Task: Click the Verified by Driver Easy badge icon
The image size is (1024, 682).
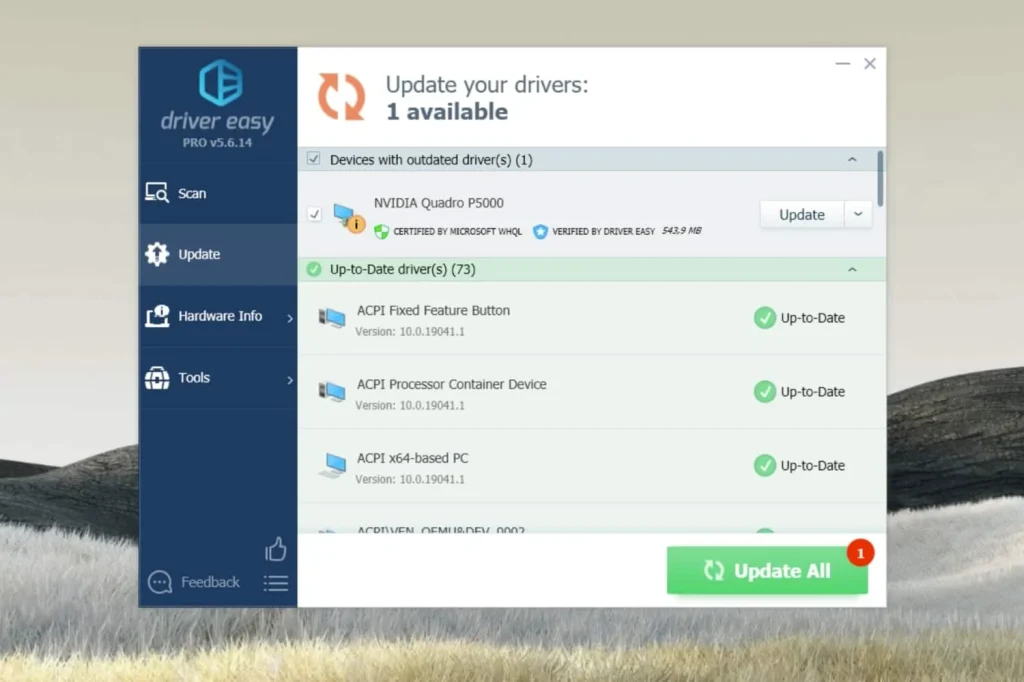Action: pyautogui.click(x=540, y=231)
